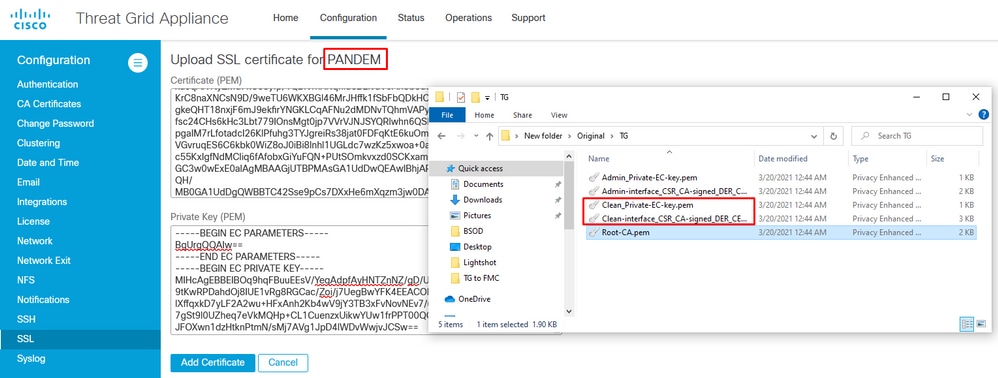Open Explorer Home ribbon tab
The width and height of the screenshot is (998, 378).
click(x=484, y=115)
